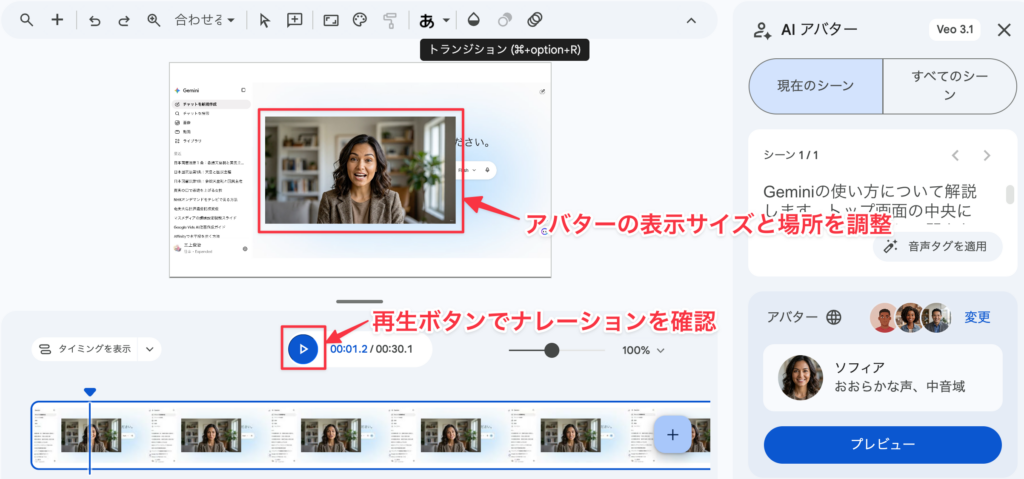Image resolution: width=1024 pixels, height=479 pixels.
Task: Add a scene with the timeline plus button
Action: pyautogui.click(x=673, y=435)
